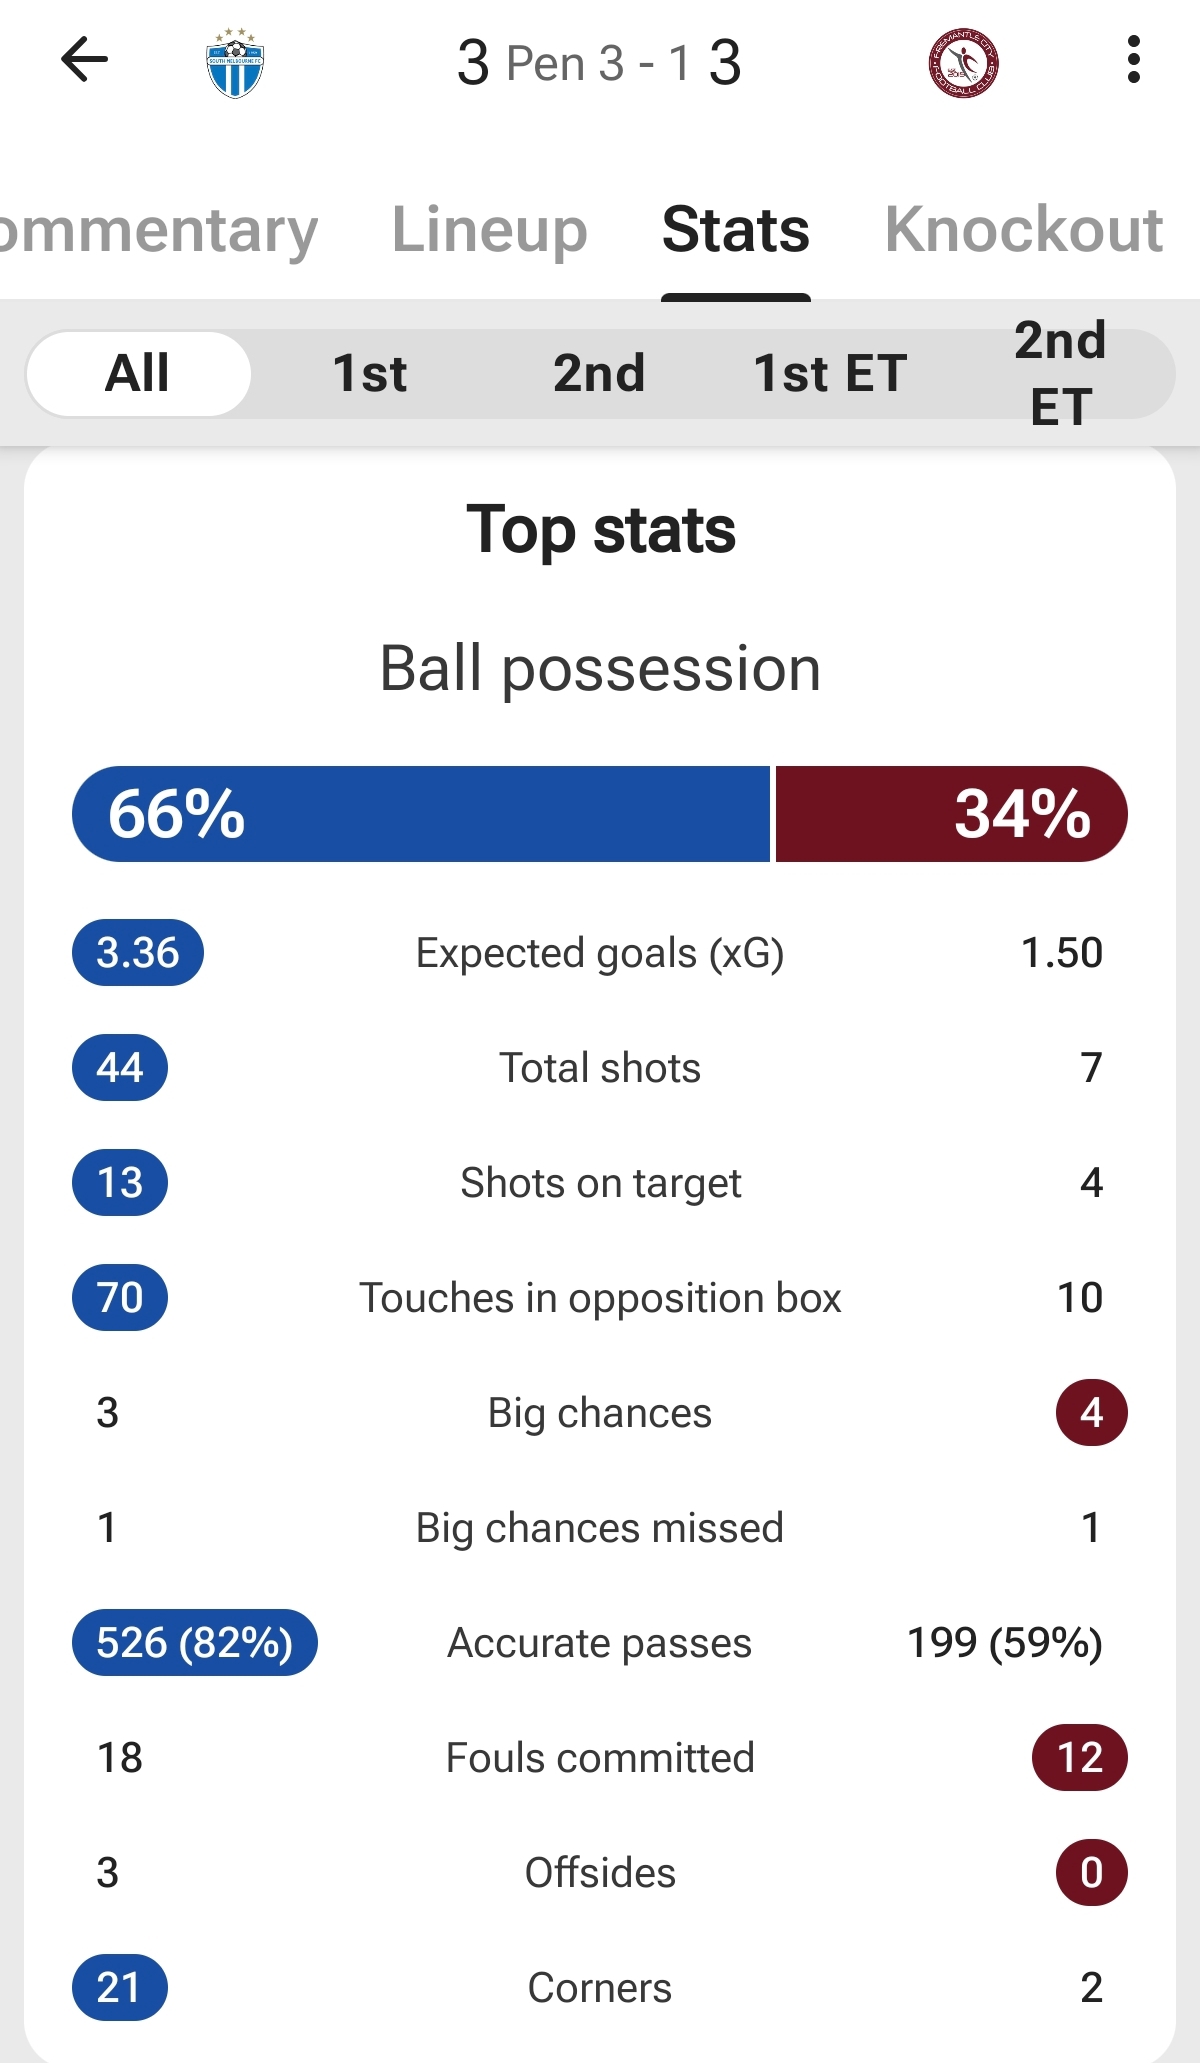Screen dimensions: 1200x2063
Task: Tap the Expected goals (xG) row label
Action: [600, 953]
